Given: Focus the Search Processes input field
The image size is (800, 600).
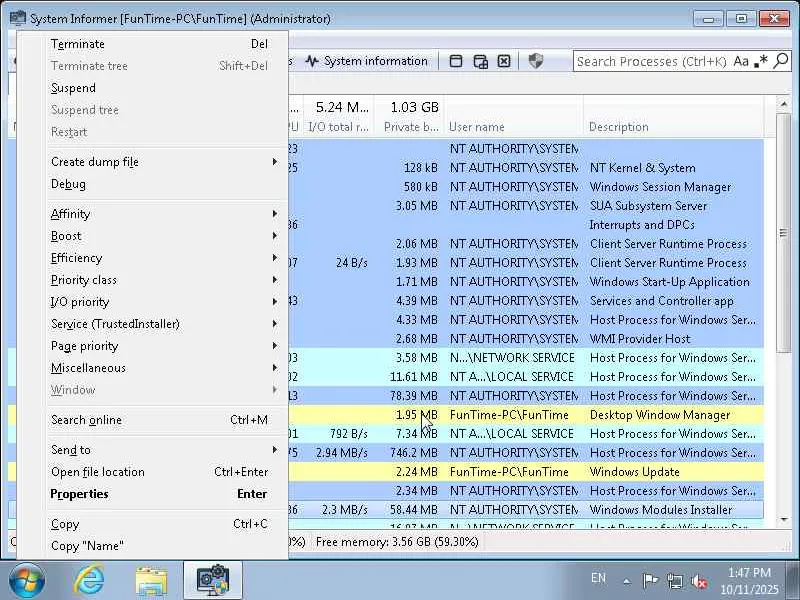Looking at the screenshot, I should pos(652,61).
